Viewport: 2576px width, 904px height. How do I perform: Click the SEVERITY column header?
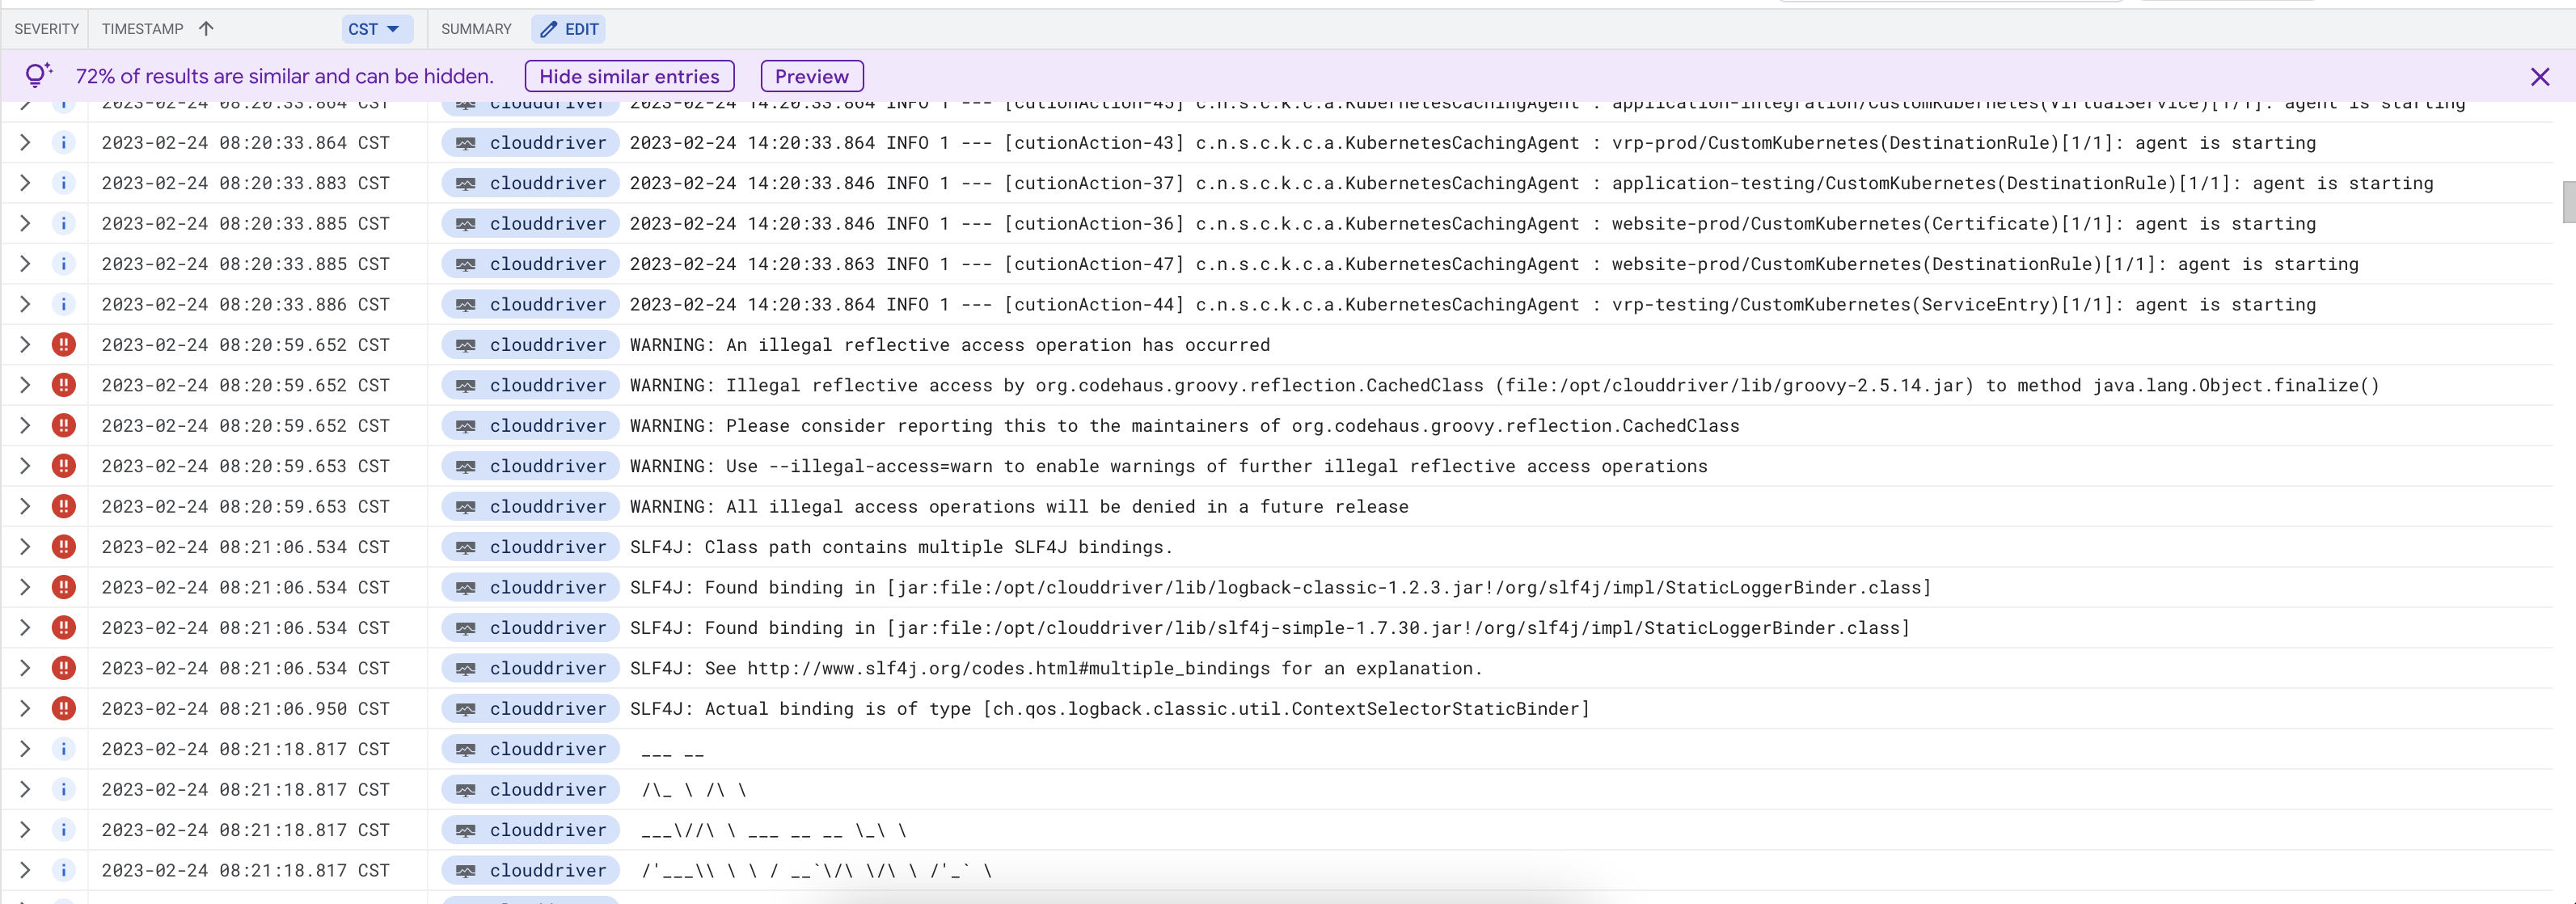[x=46, y=28]
